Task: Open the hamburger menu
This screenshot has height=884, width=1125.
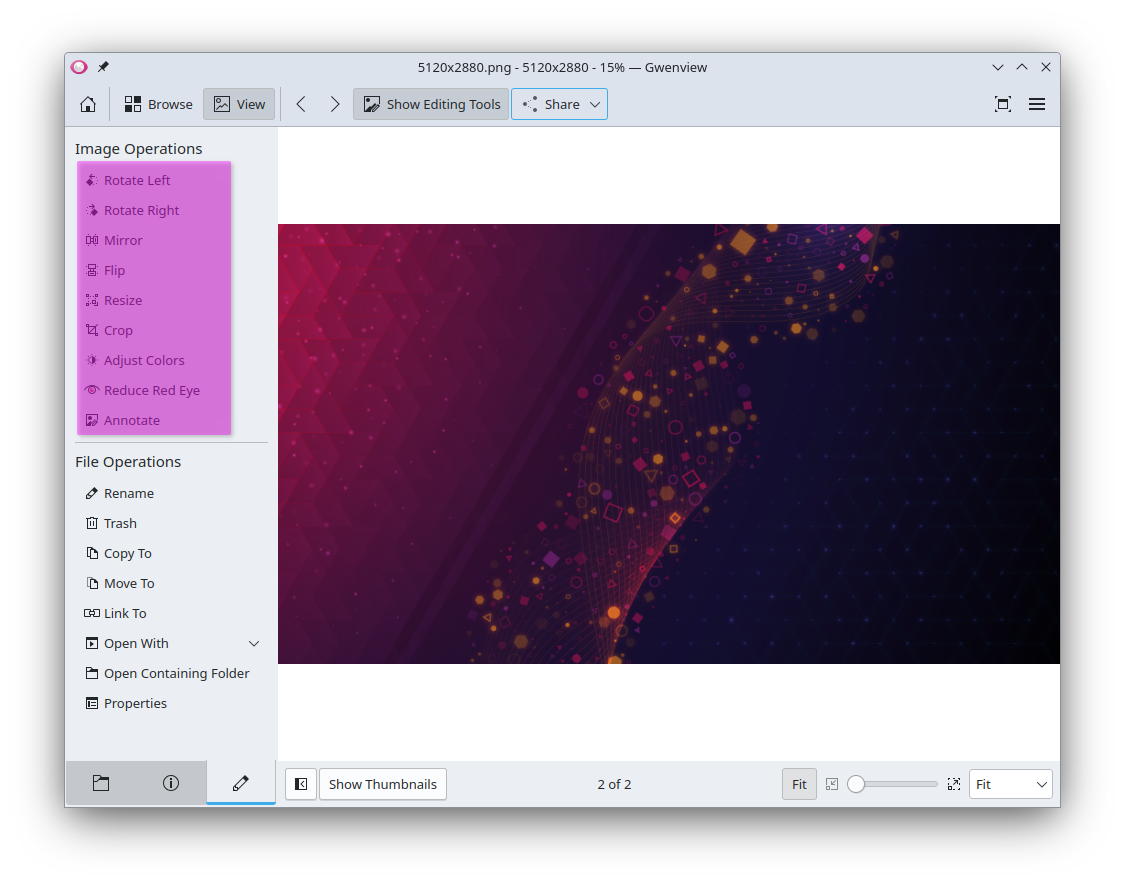Action: point(1037,104)
